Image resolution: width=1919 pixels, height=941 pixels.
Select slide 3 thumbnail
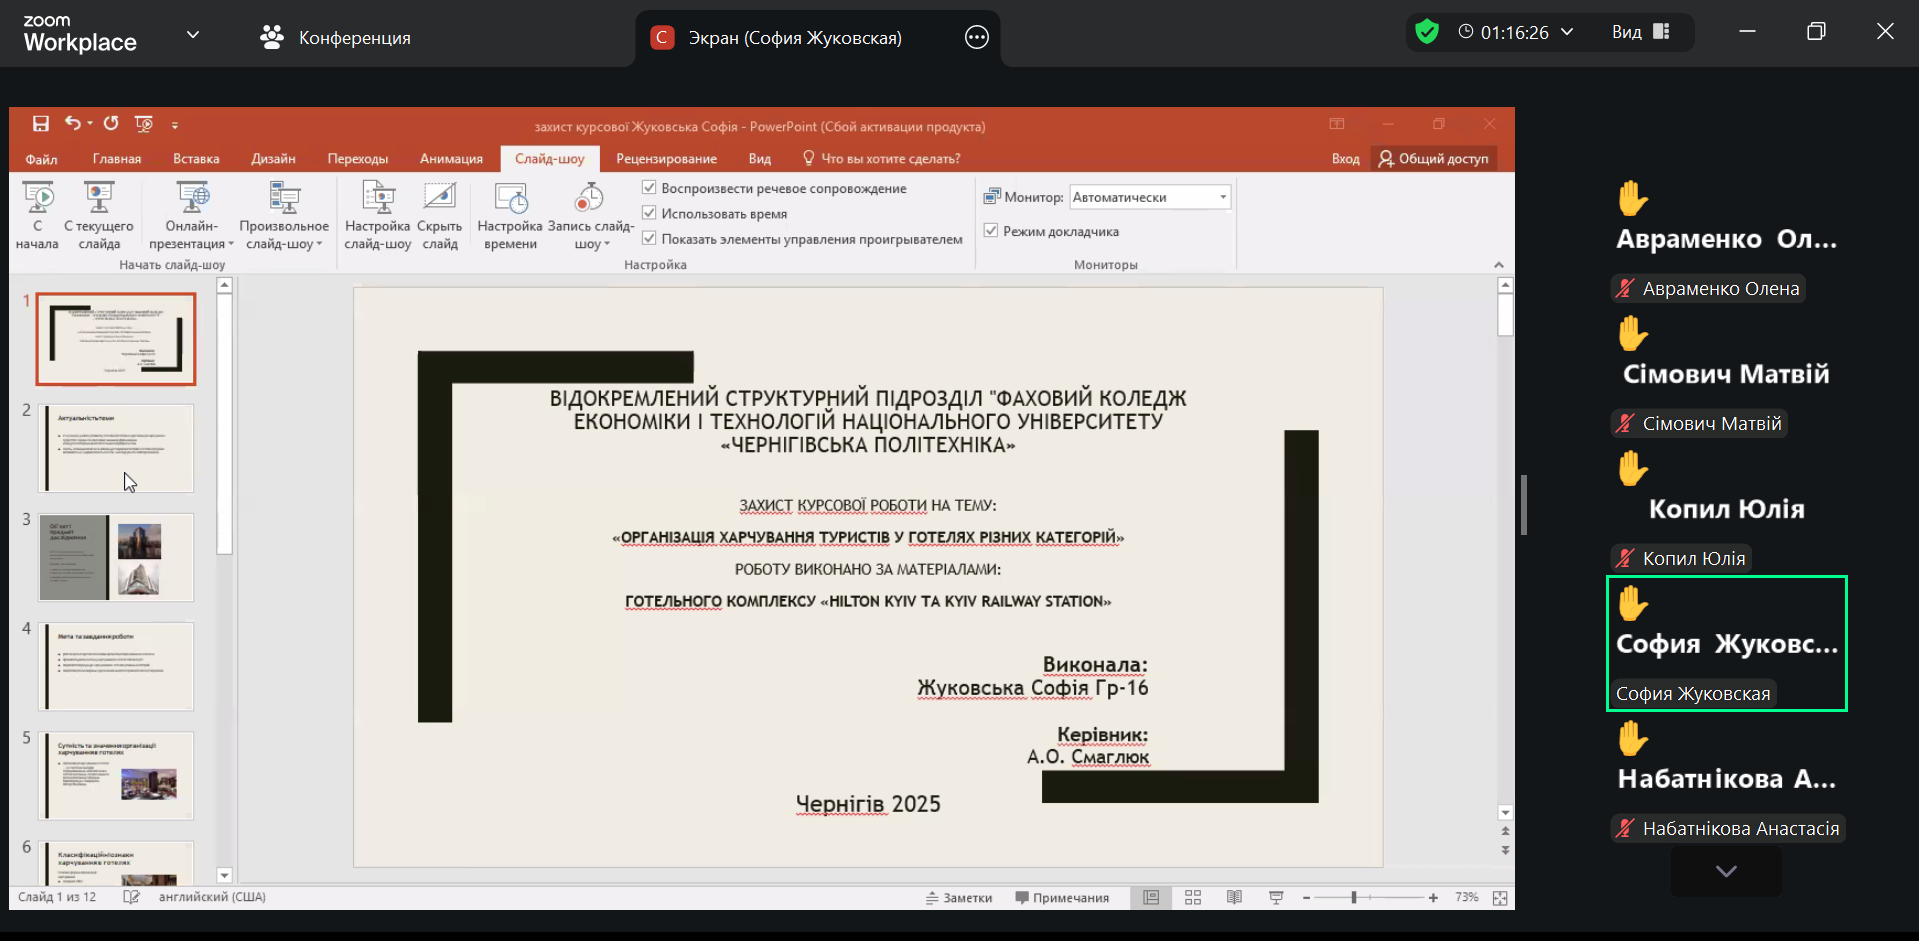coord(116,557)
